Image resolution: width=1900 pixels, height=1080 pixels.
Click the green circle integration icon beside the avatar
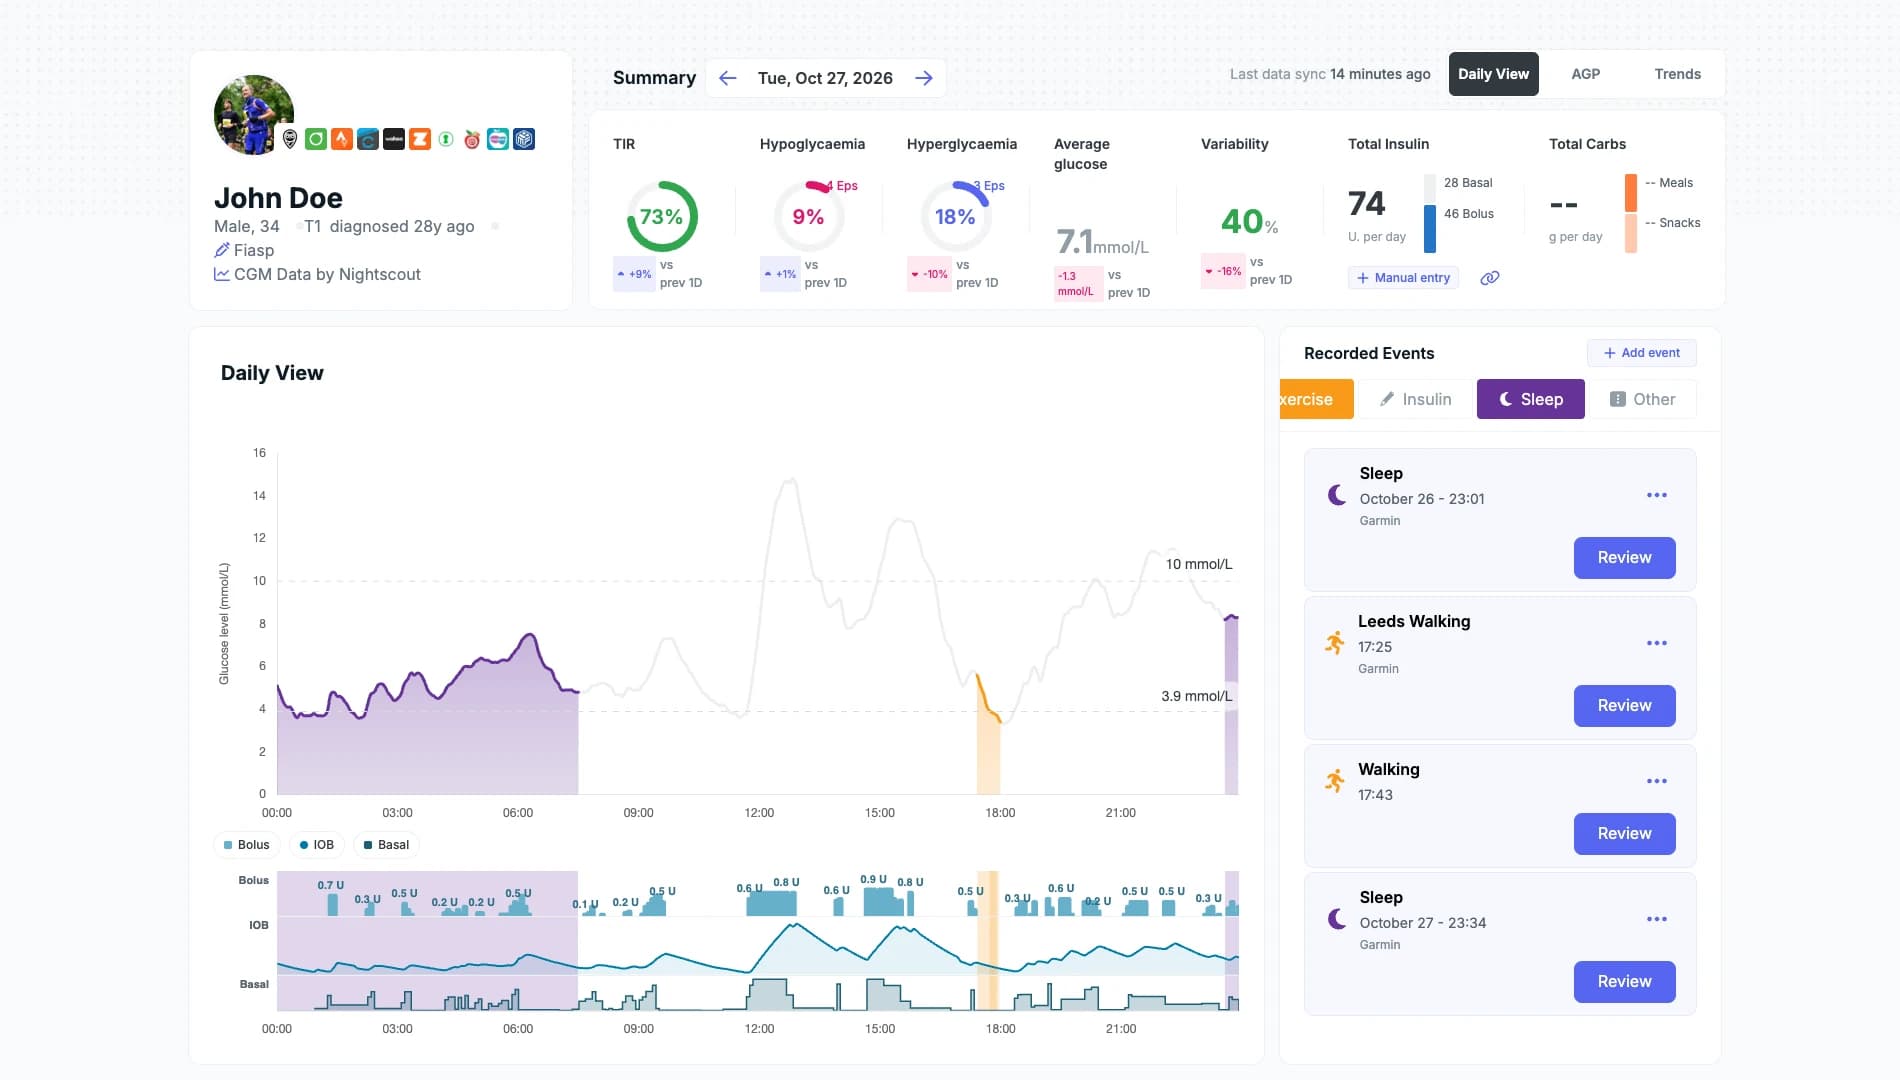(x=316, y=139)
